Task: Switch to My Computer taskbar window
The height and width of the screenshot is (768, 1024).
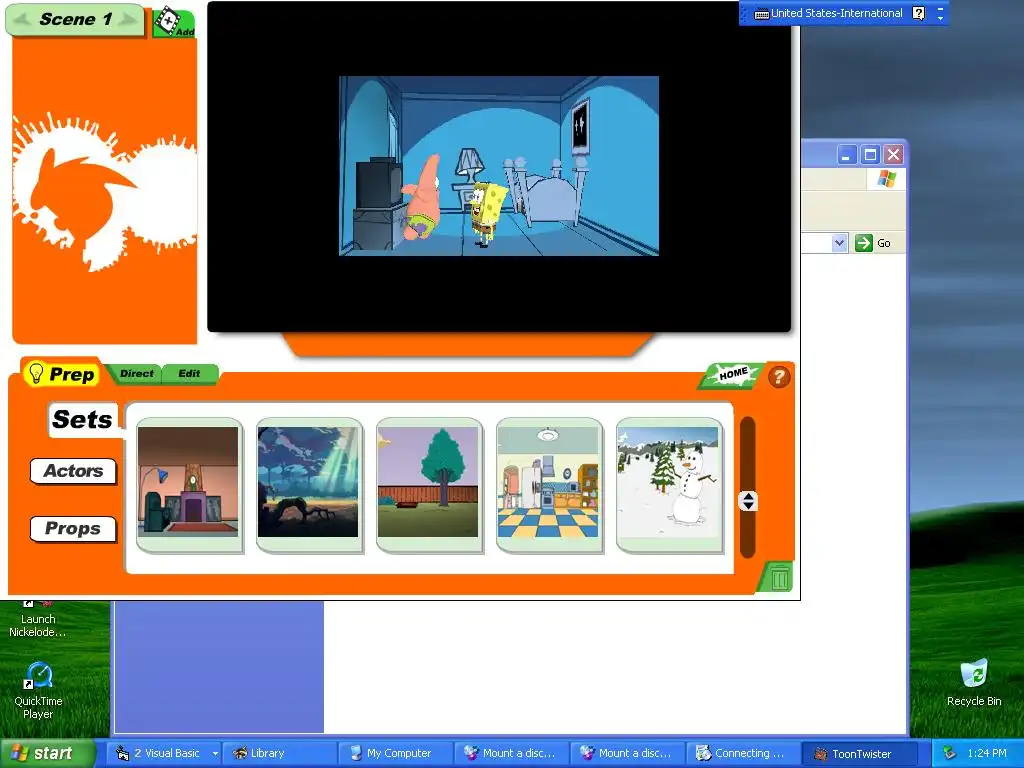Action: (x=396, y=753)
